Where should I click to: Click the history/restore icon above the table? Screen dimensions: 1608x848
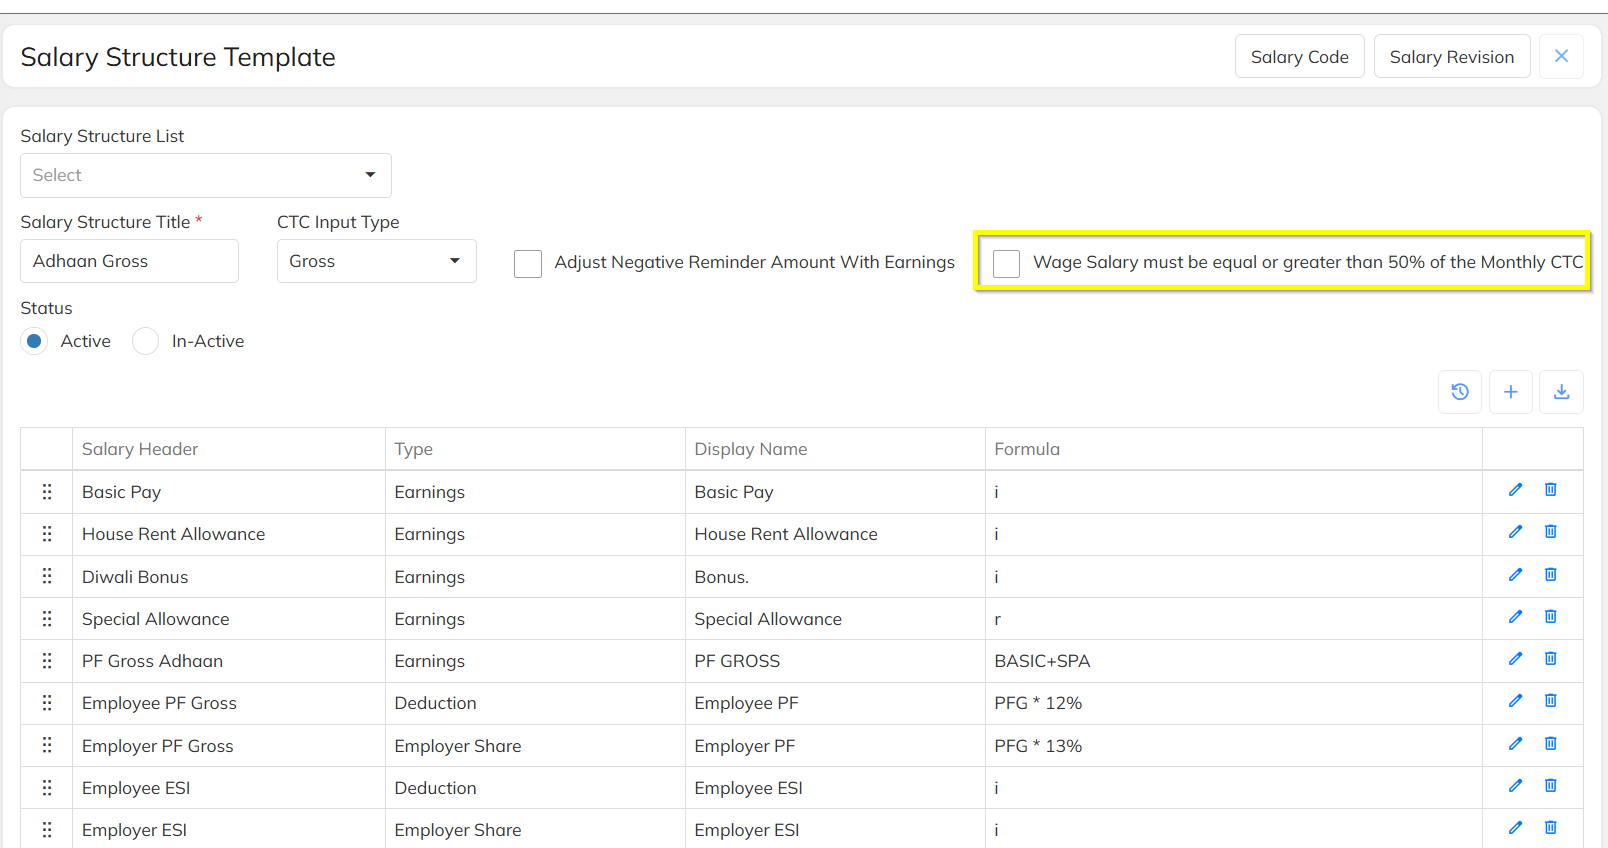pos(1460,392)
